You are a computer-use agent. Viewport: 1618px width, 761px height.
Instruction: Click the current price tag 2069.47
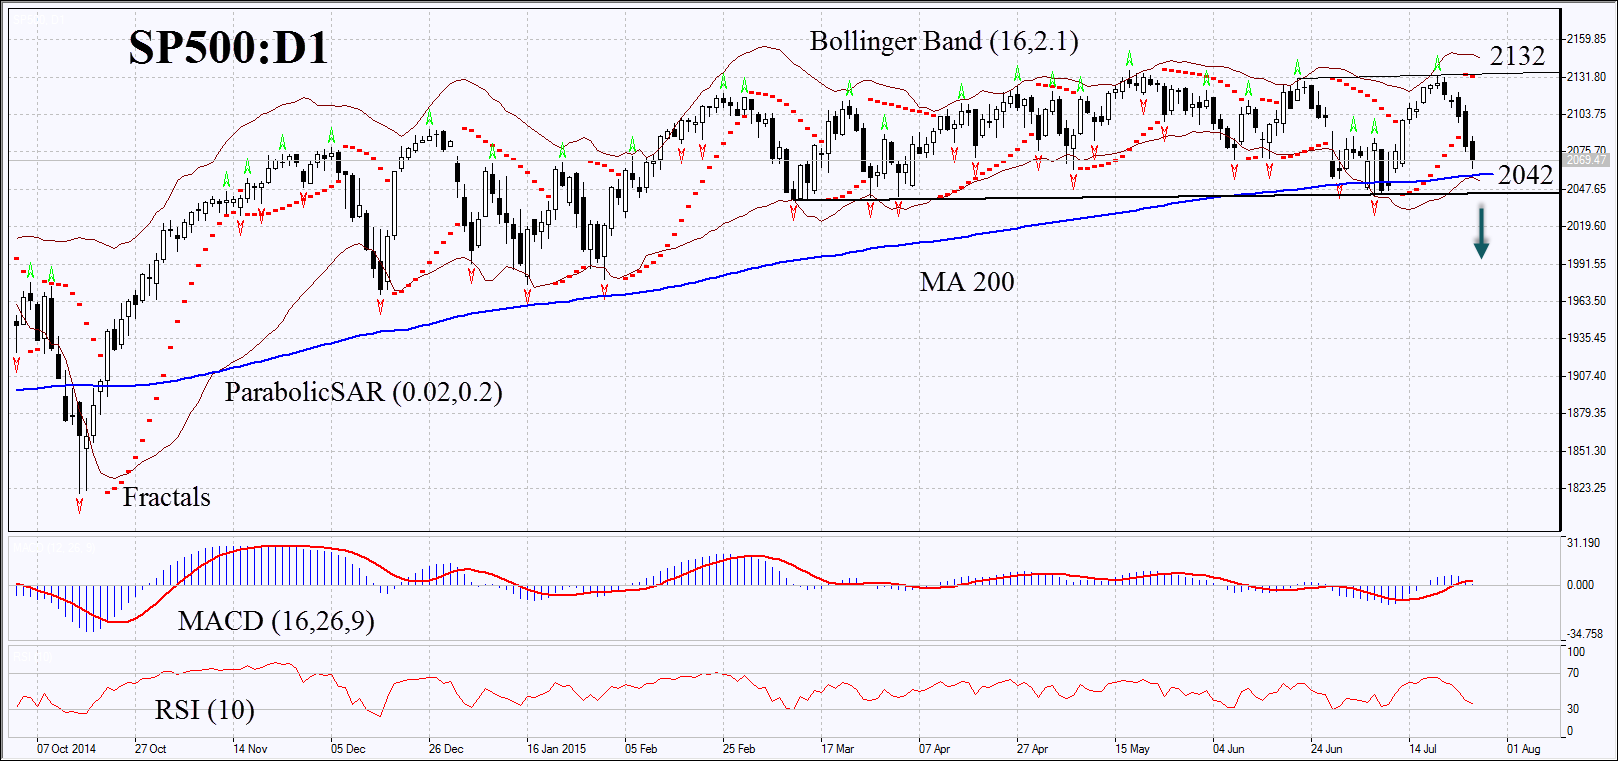tap(1586, 160)
